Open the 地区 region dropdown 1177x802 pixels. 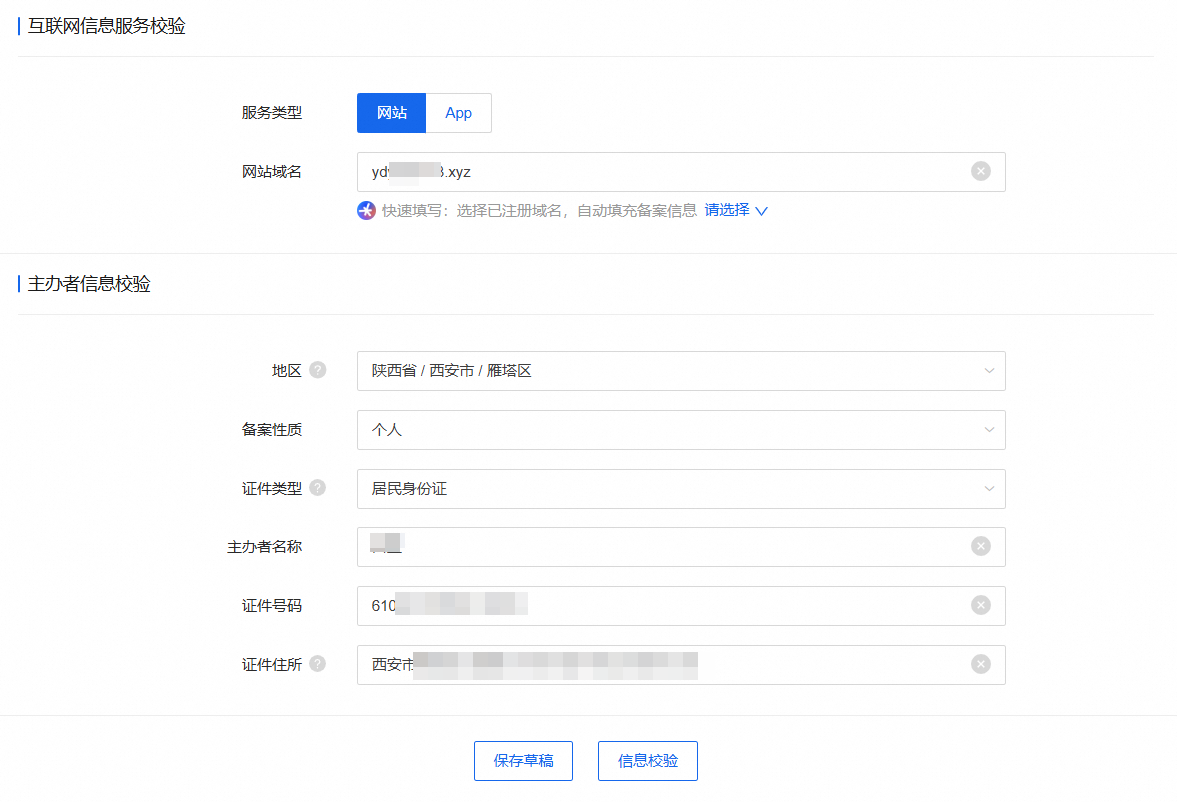681,371
